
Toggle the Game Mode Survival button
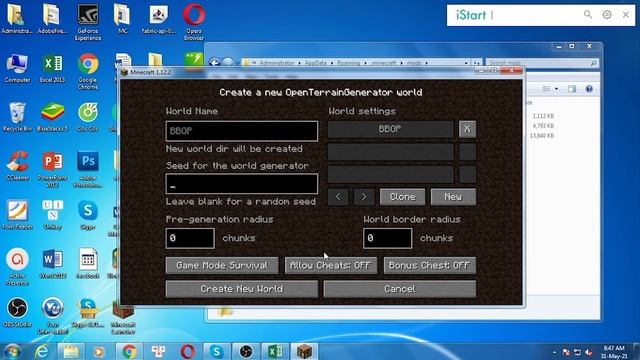pos(222,265)
